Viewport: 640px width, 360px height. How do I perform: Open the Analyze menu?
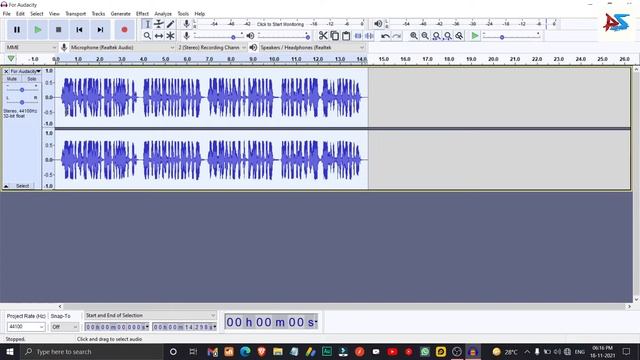[x=163, y=14]
